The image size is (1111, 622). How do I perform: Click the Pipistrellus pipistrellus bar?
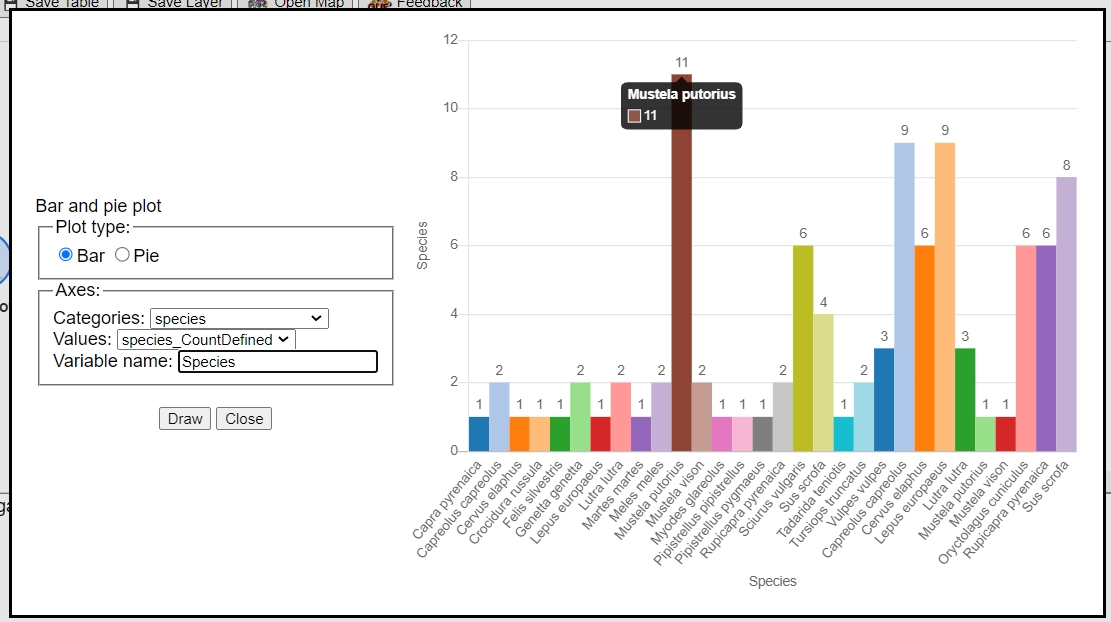coord(742,434)
